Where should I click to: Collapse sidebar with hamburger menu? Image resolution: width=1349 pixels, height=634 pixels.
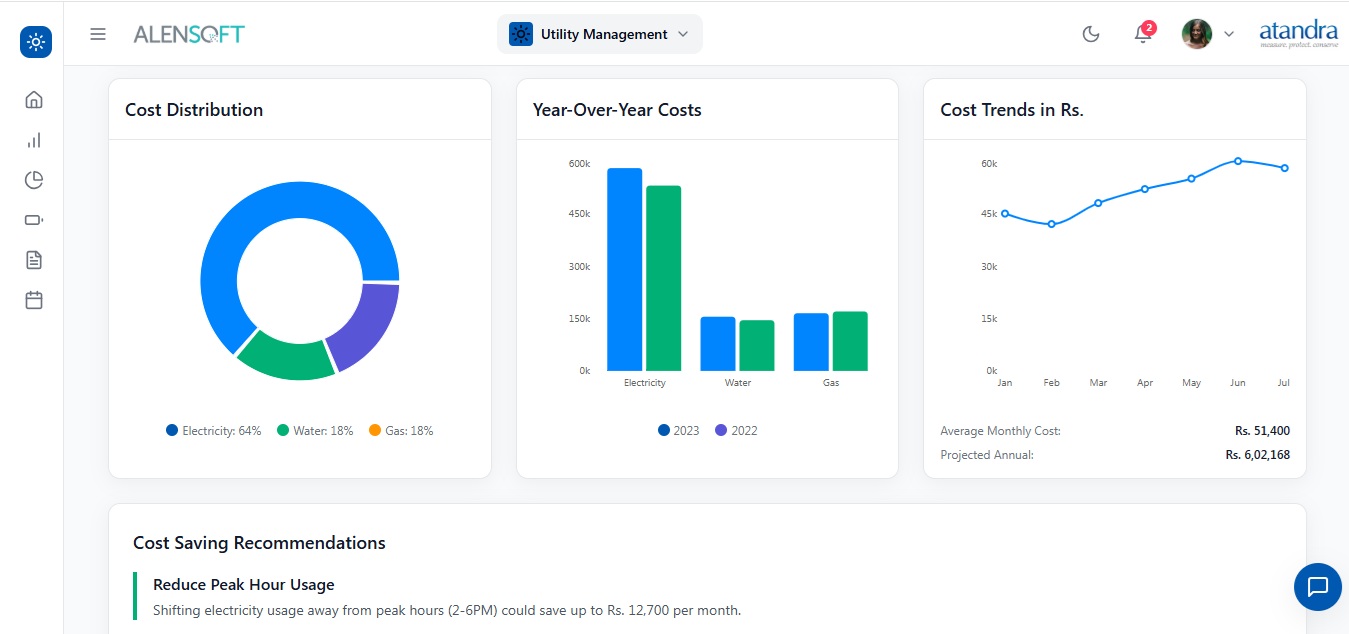pyautogui.click(x=98, y=34)
